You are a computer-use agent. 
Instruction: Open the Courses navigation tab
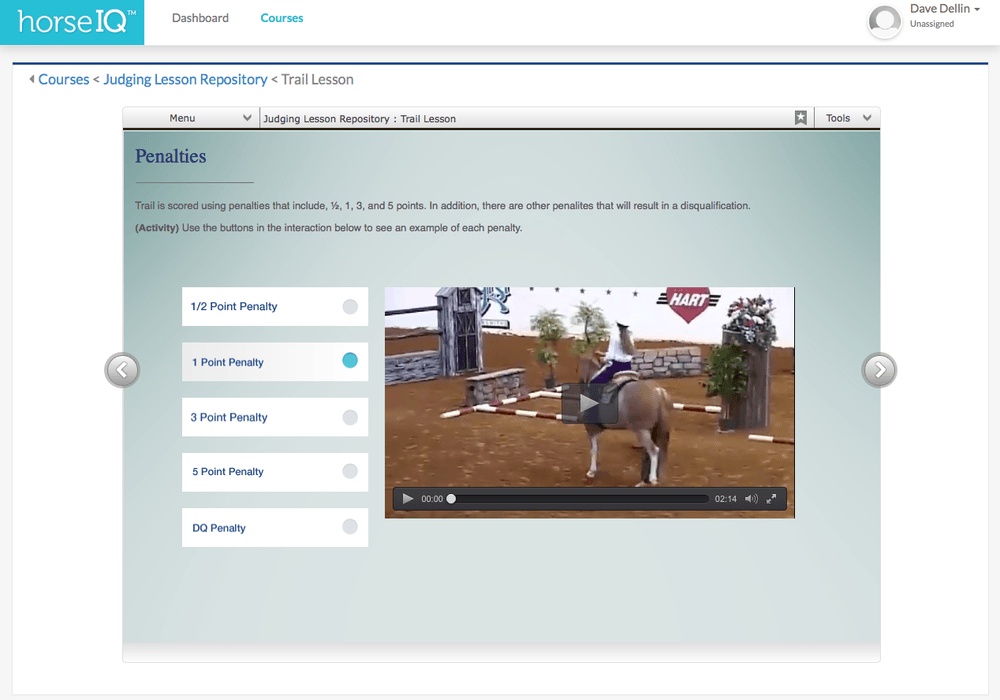coord(282,18)
